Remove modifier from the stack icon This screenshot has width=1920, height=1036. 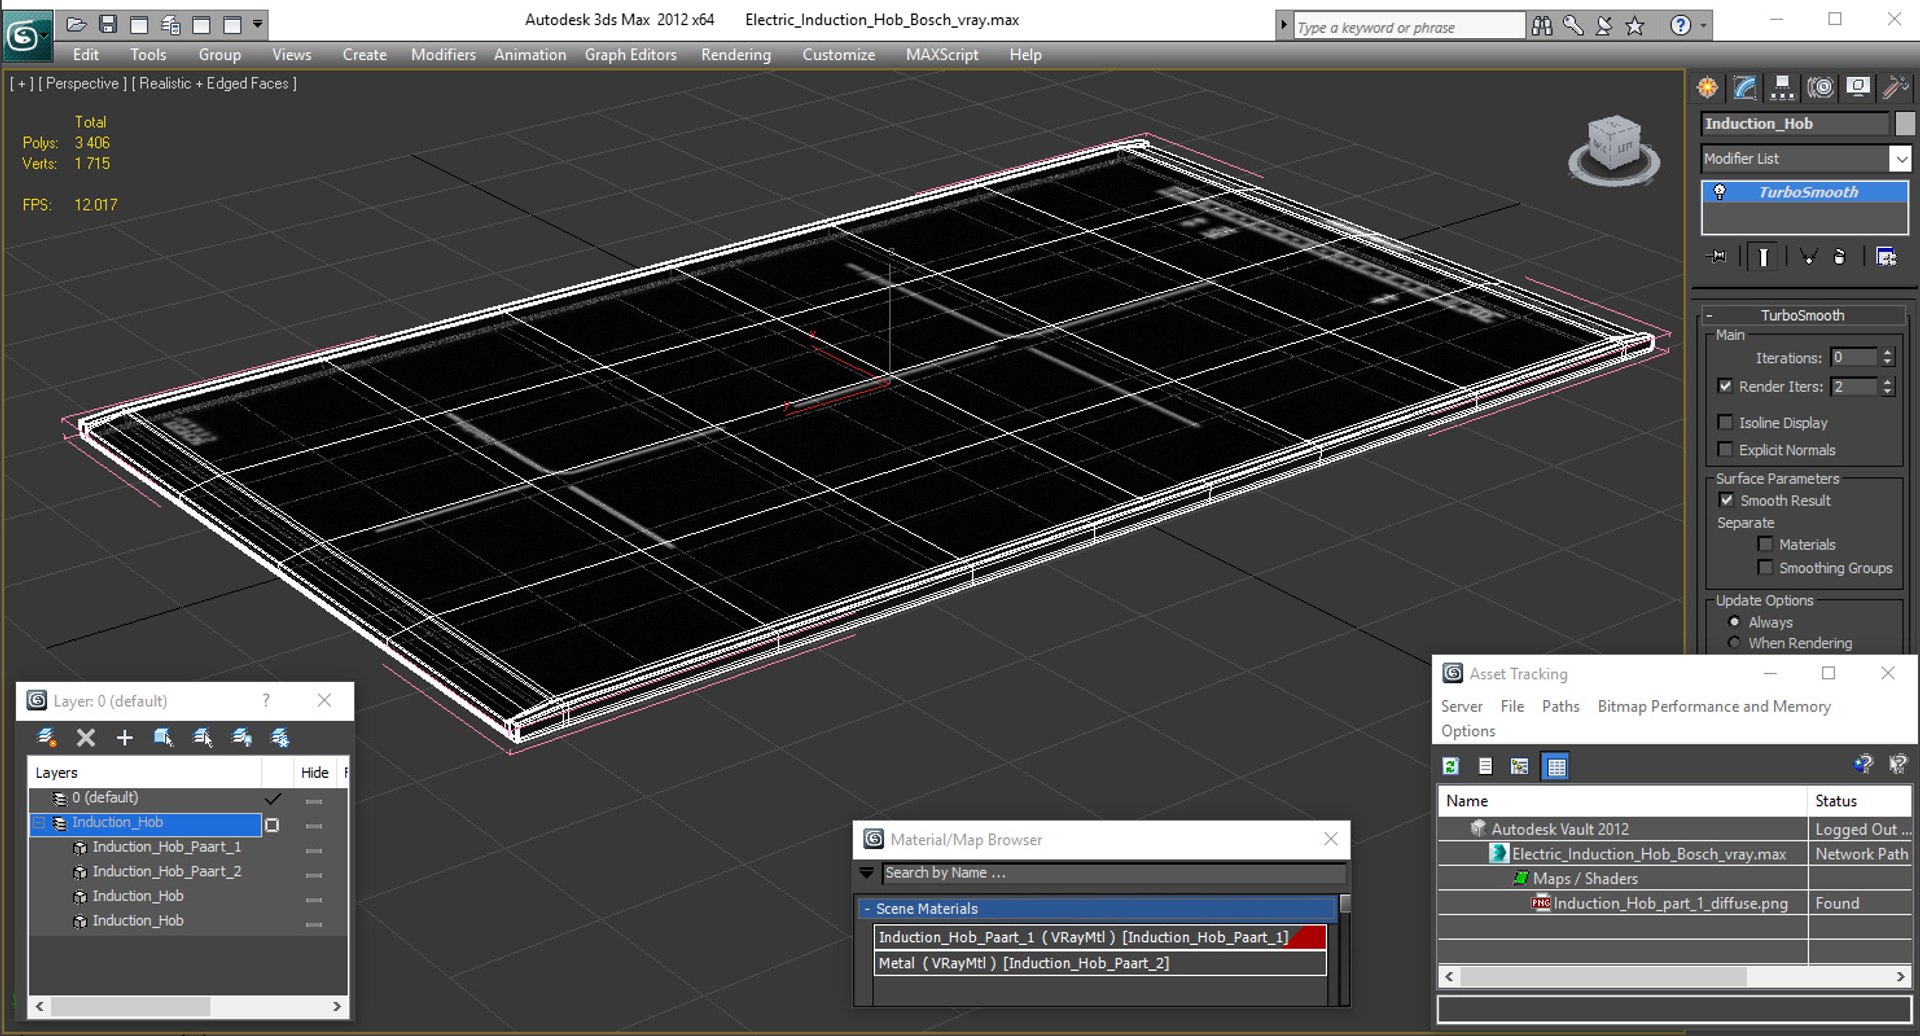[1839, 257]
